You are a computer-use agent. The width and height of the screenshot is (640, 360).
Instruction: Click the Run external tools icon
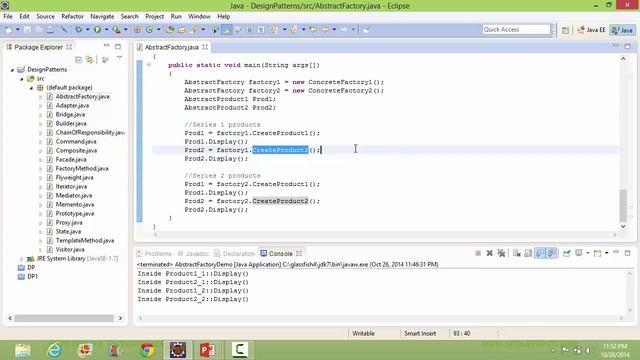point(117,30)
